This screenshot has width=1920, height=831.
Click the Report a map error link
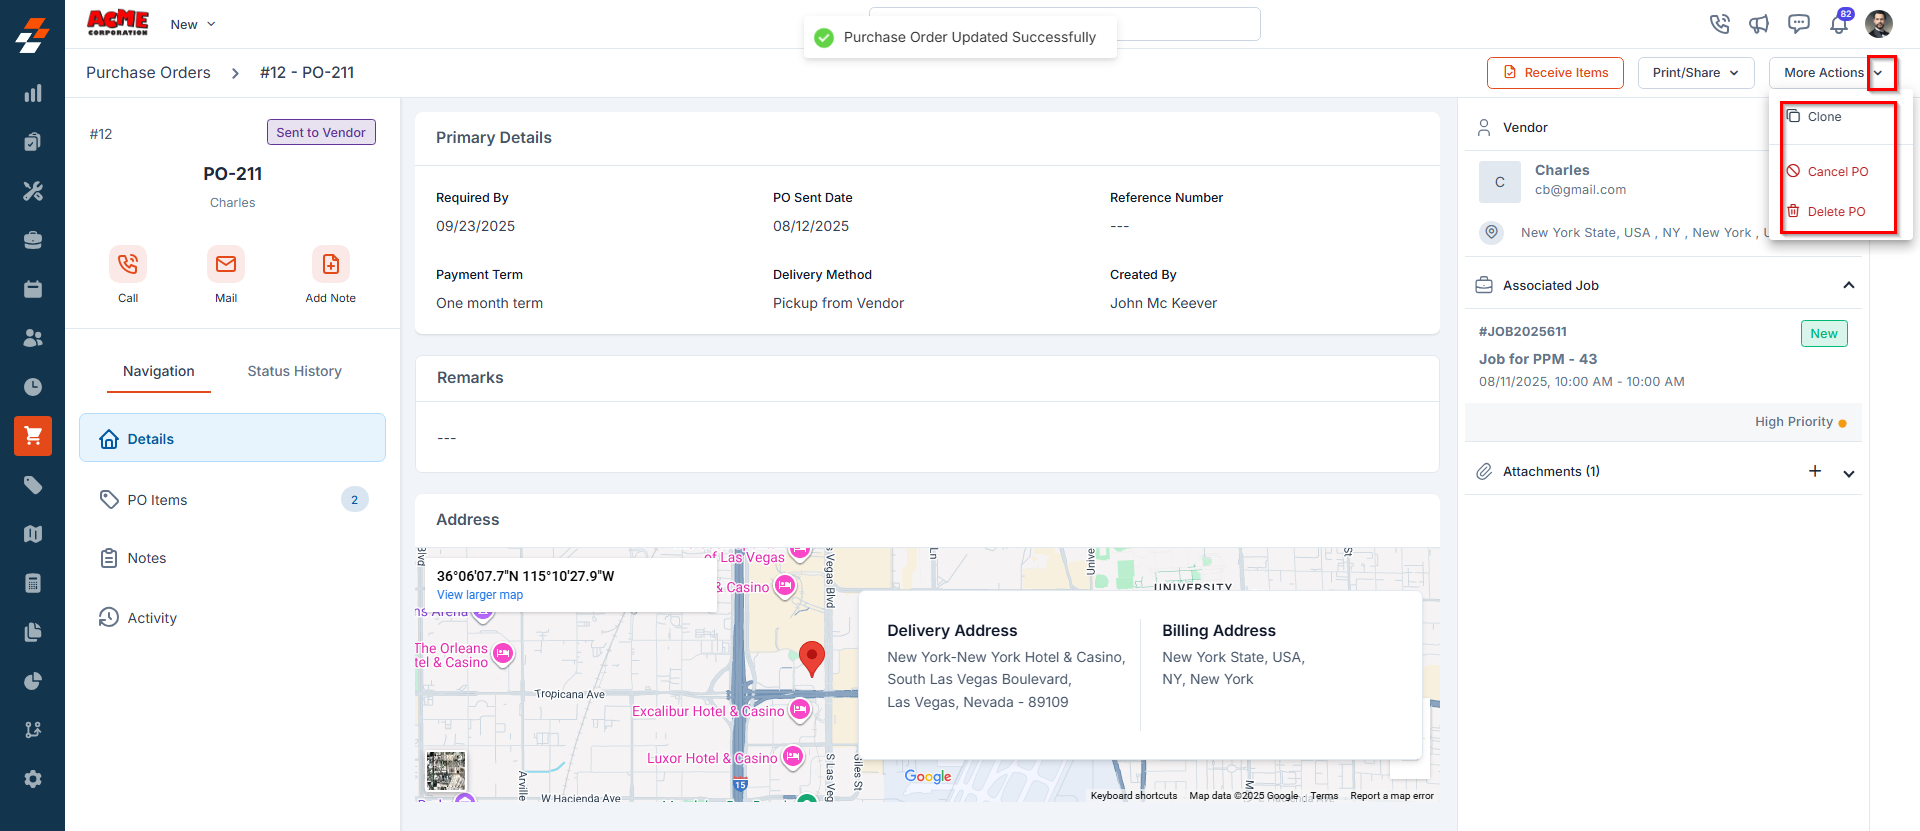tap(1392, 796)
